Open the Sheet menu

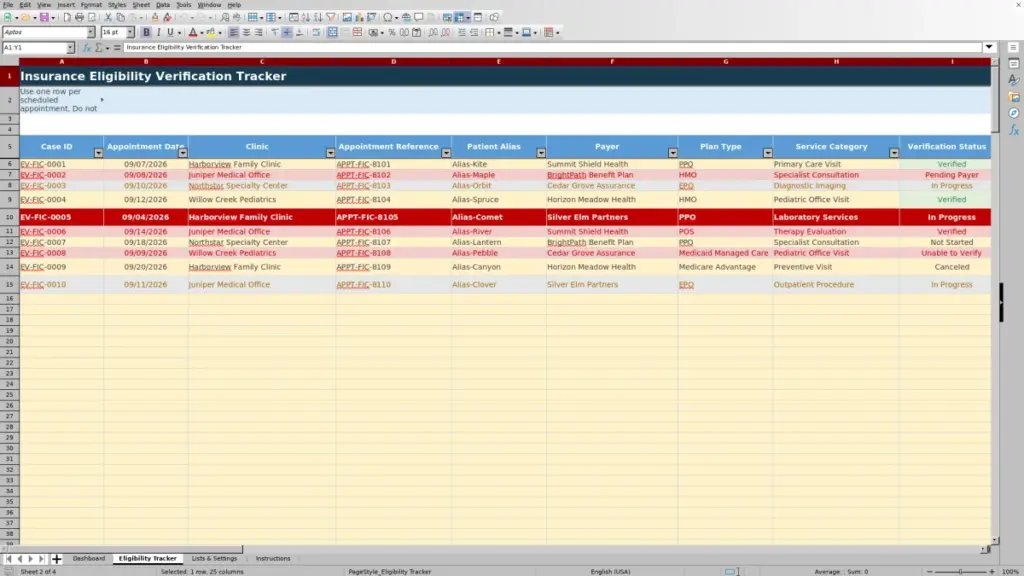(141, 5)
